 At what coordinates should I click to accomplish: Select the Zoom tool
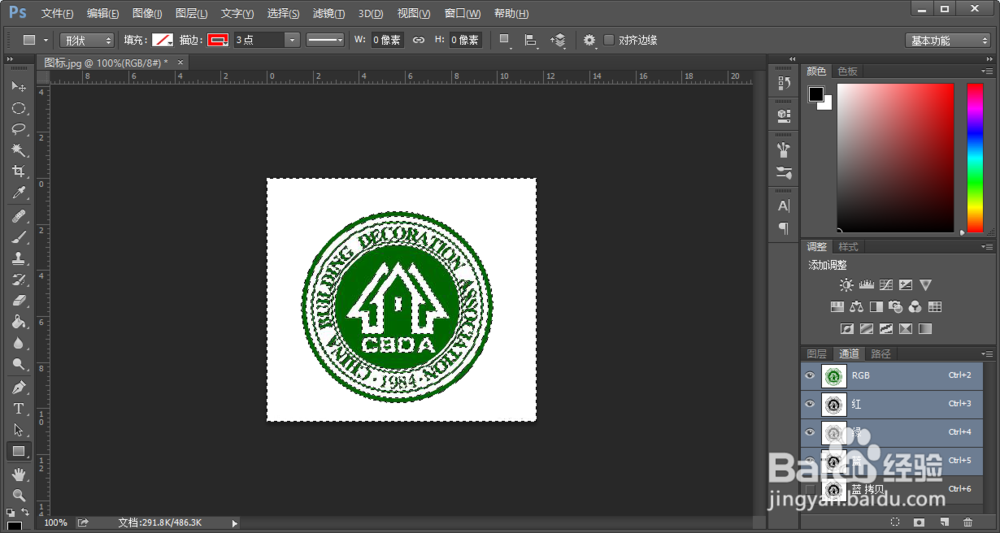[x=18, y=495]
